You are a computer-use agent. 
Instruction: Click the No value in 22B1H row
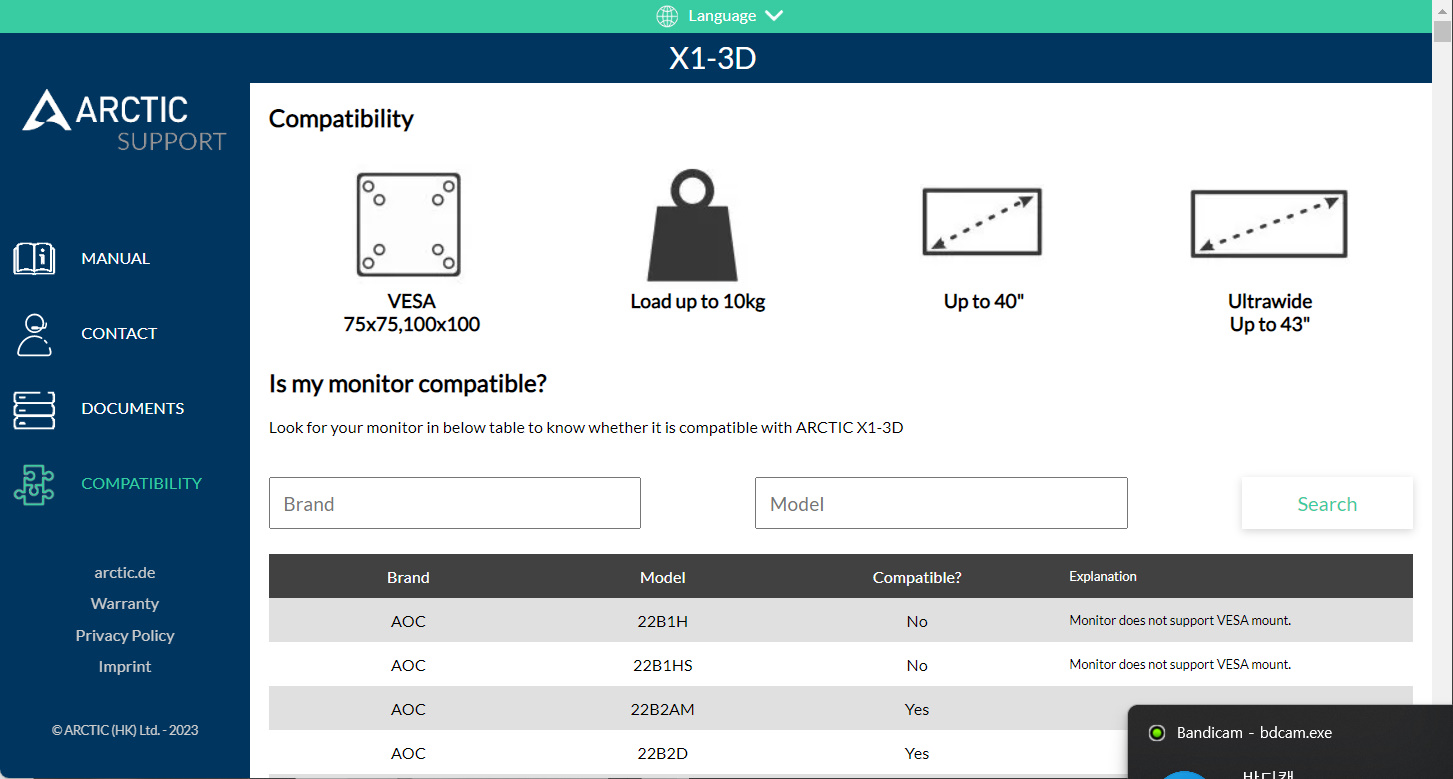coord(917,621)
